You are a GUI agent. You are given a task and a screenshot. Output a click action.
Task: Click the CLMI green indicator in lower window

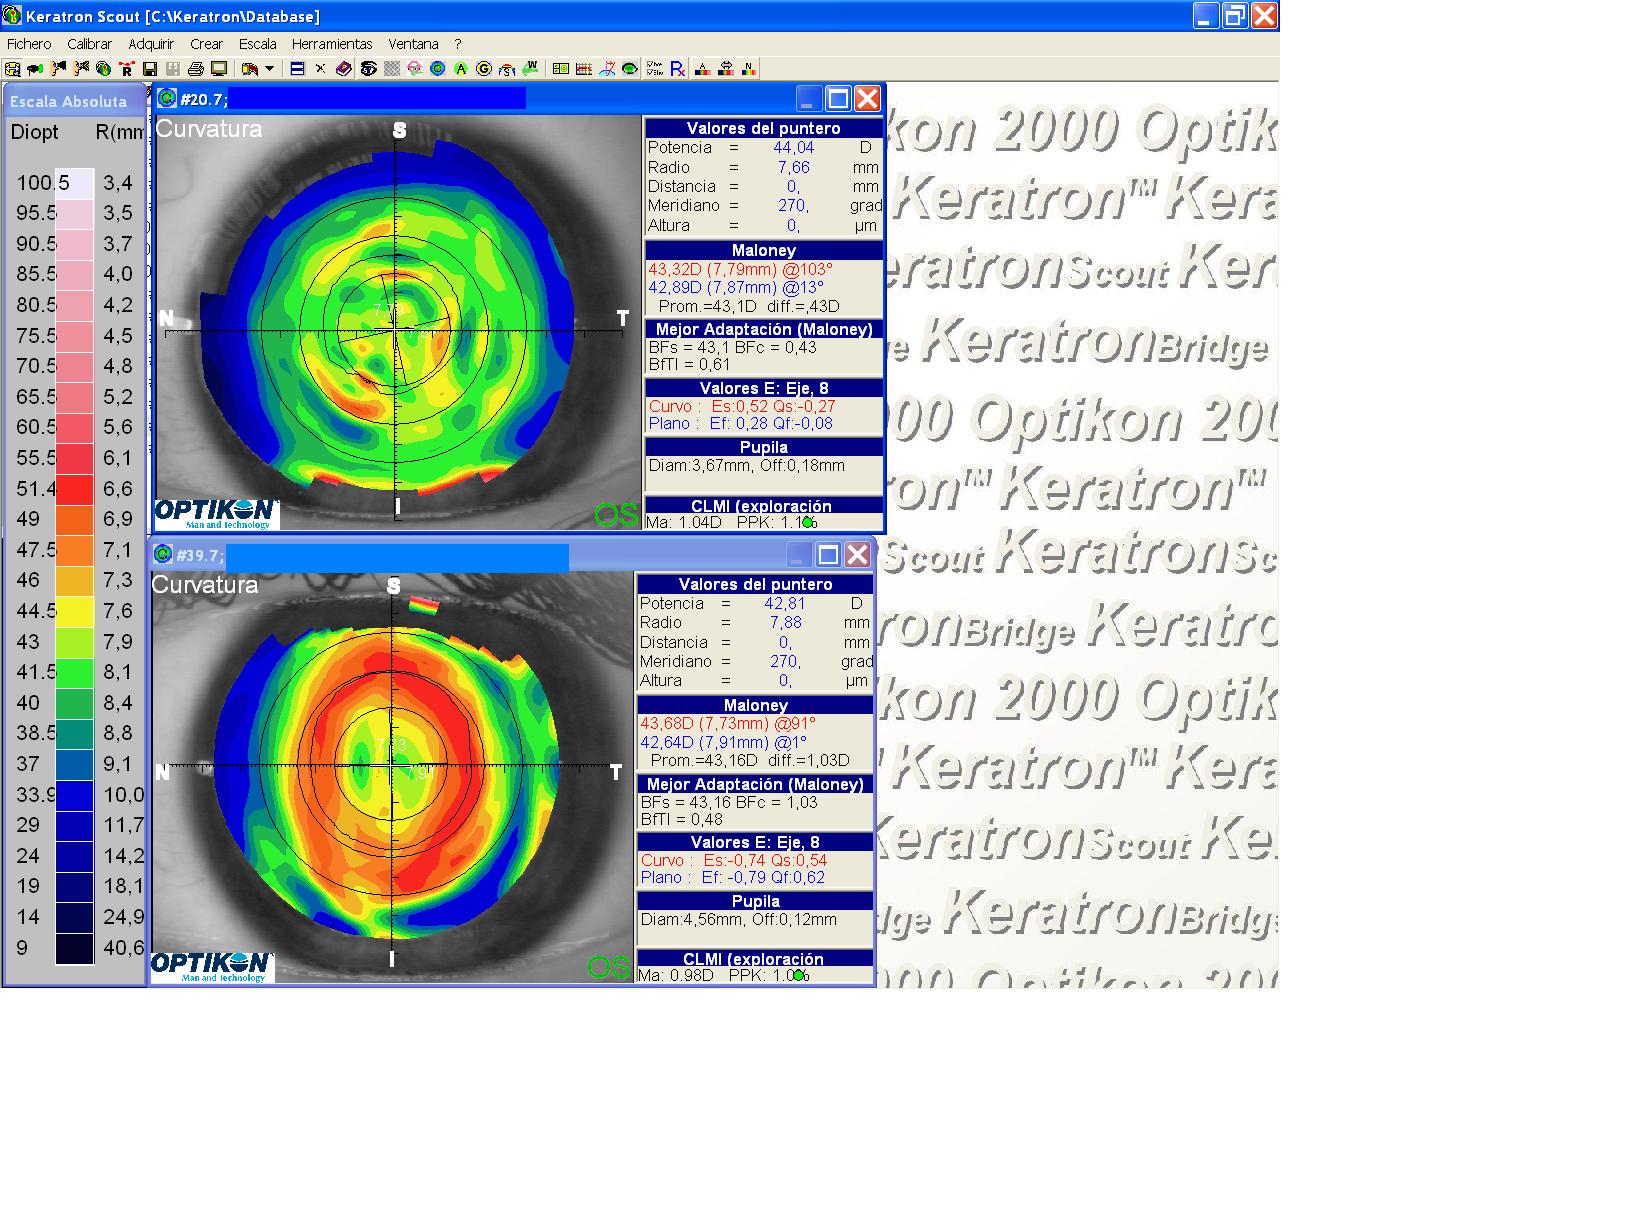click(798, 975)
